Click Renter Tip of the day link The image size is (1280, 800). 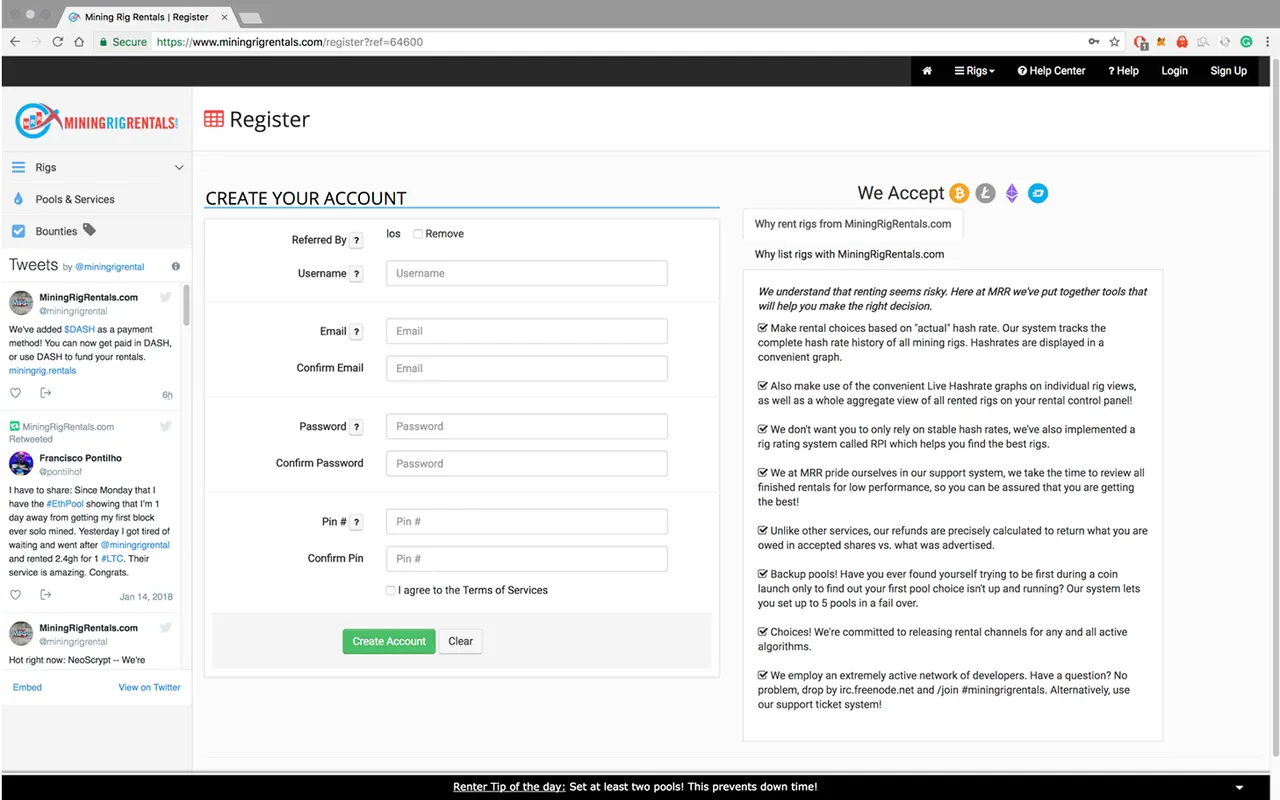(509, 787)
